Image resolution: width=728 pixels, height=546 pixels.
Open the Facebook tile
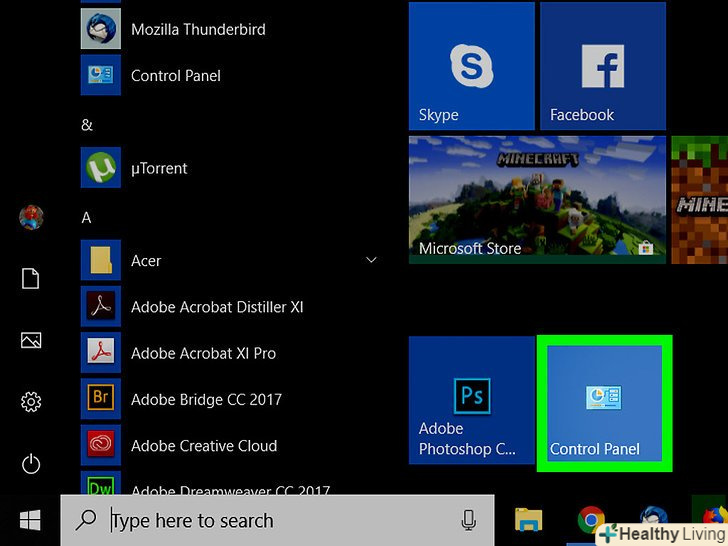pyautogui.click(x=603, y=66)
